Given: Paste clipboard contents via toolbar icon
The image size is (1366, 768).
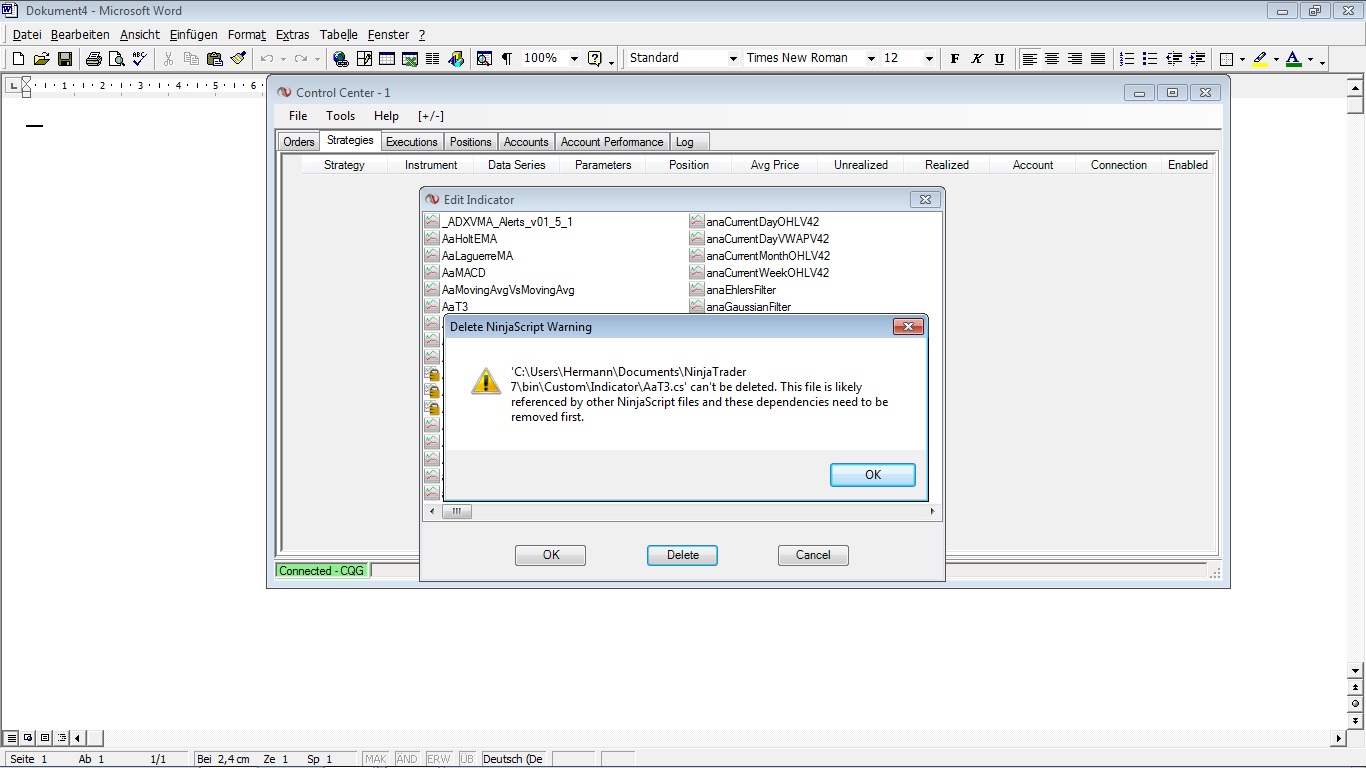Looking at the screenshot, I should coord(214,59).
